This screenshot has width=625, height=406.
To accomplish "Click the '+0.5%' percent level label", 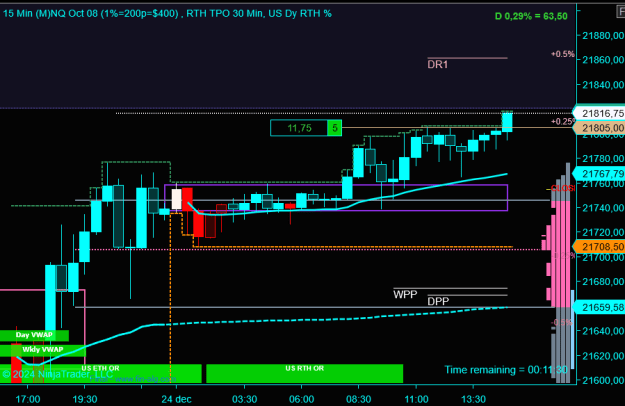I will [x=563, y=54].
